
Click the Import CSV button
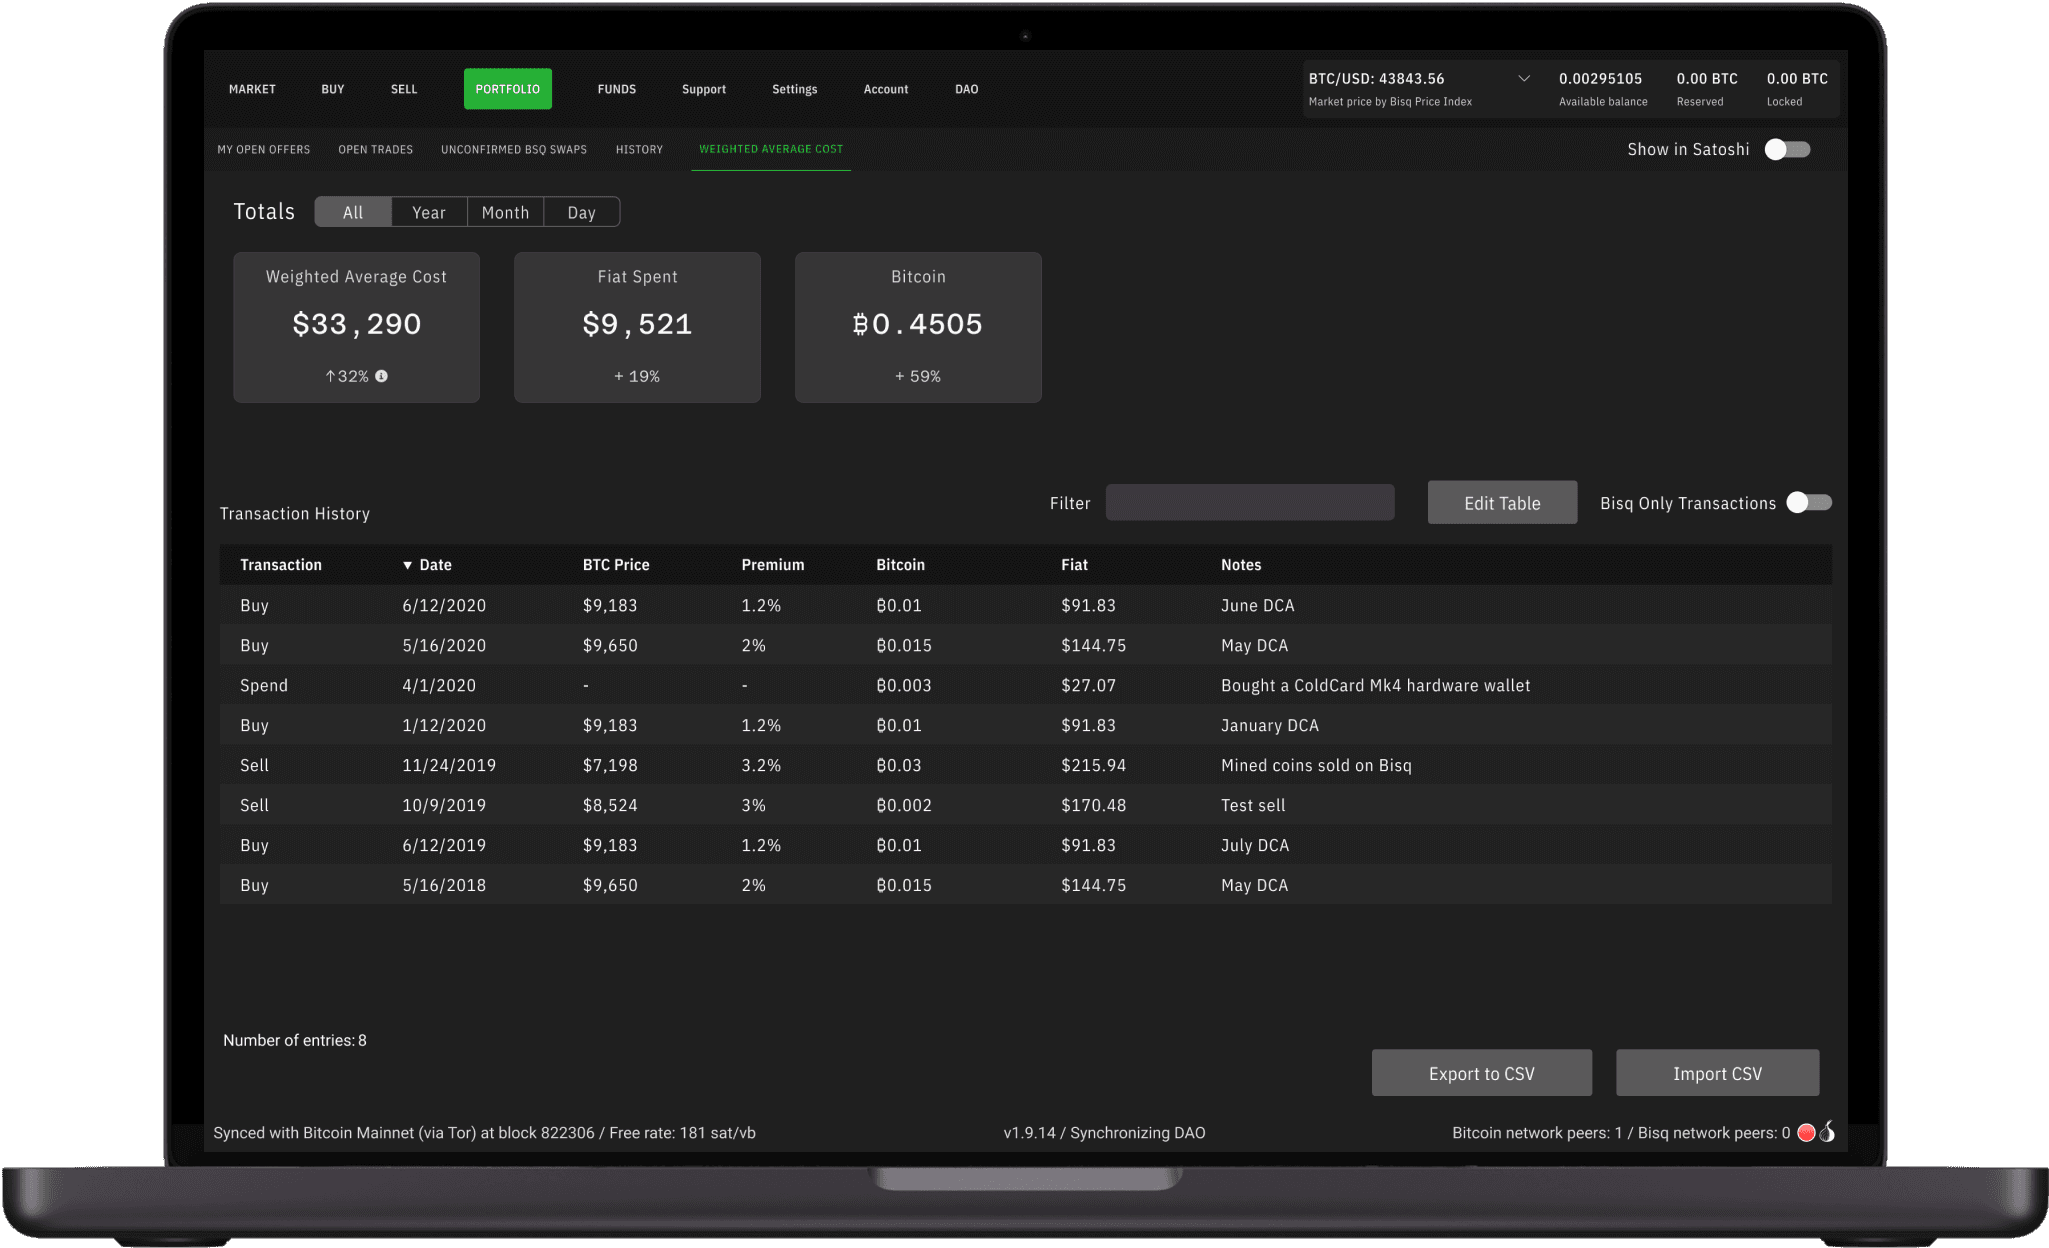click(1717, 1073)
